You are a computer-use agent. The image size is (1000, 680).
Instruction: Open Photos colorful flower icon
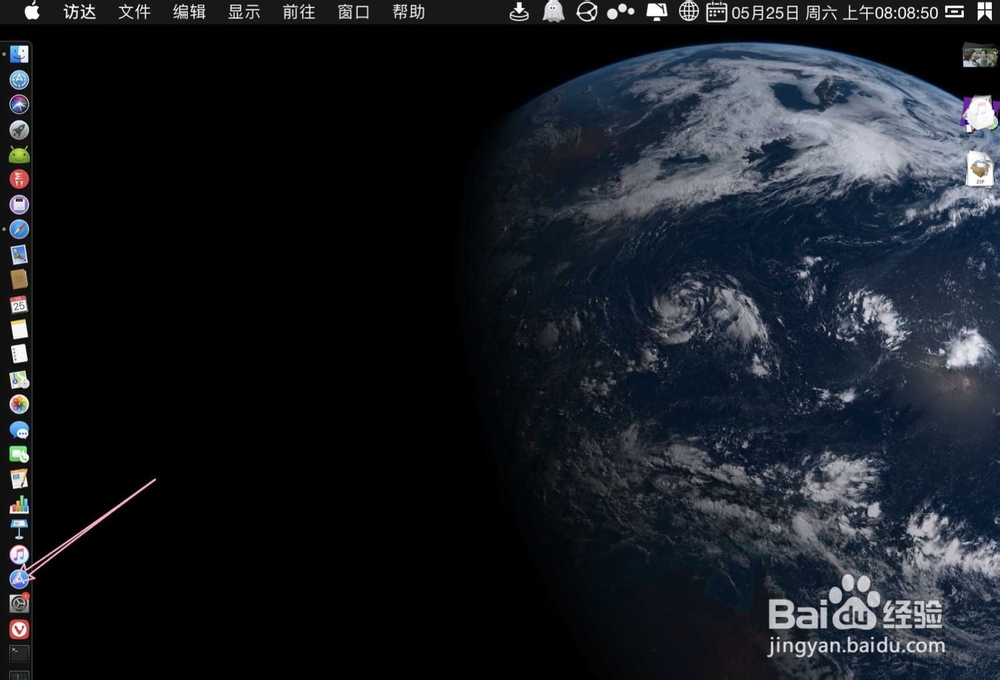19,404
